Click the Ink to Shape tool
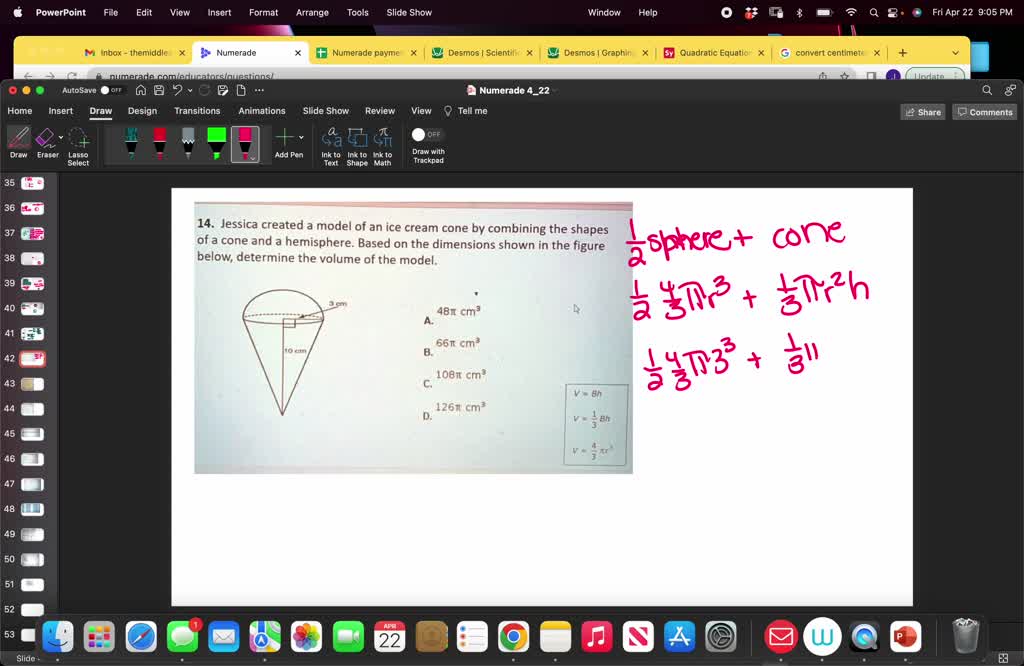Image resolution: width=1024 pixels, height=666 pixels. [x=357, y=148]
